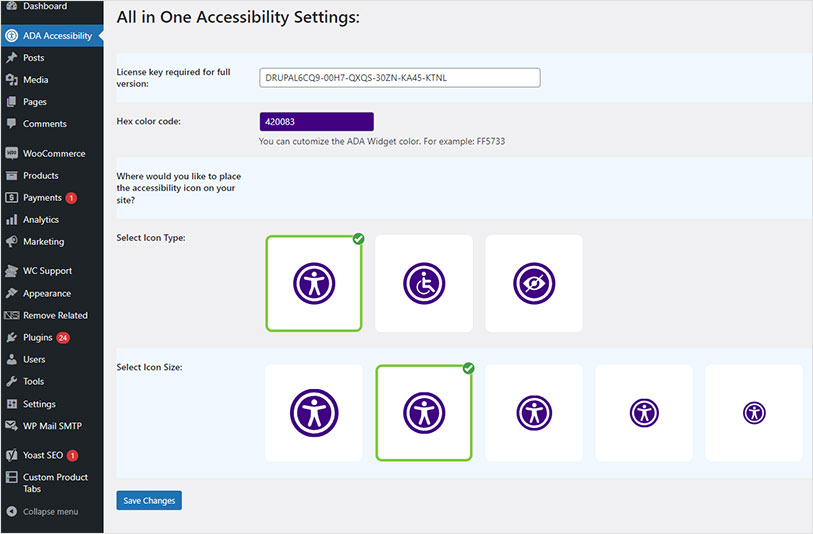The width and height of the screenshot is (813, 534).
Task: Click the Yoast SEO icon
Action: (x=11, y=455)
